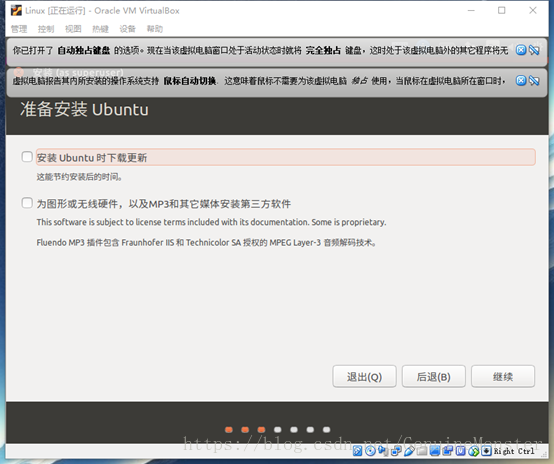The image size is (554, 464).
Task: Open the 设备 menu
Action: (128, 29)
